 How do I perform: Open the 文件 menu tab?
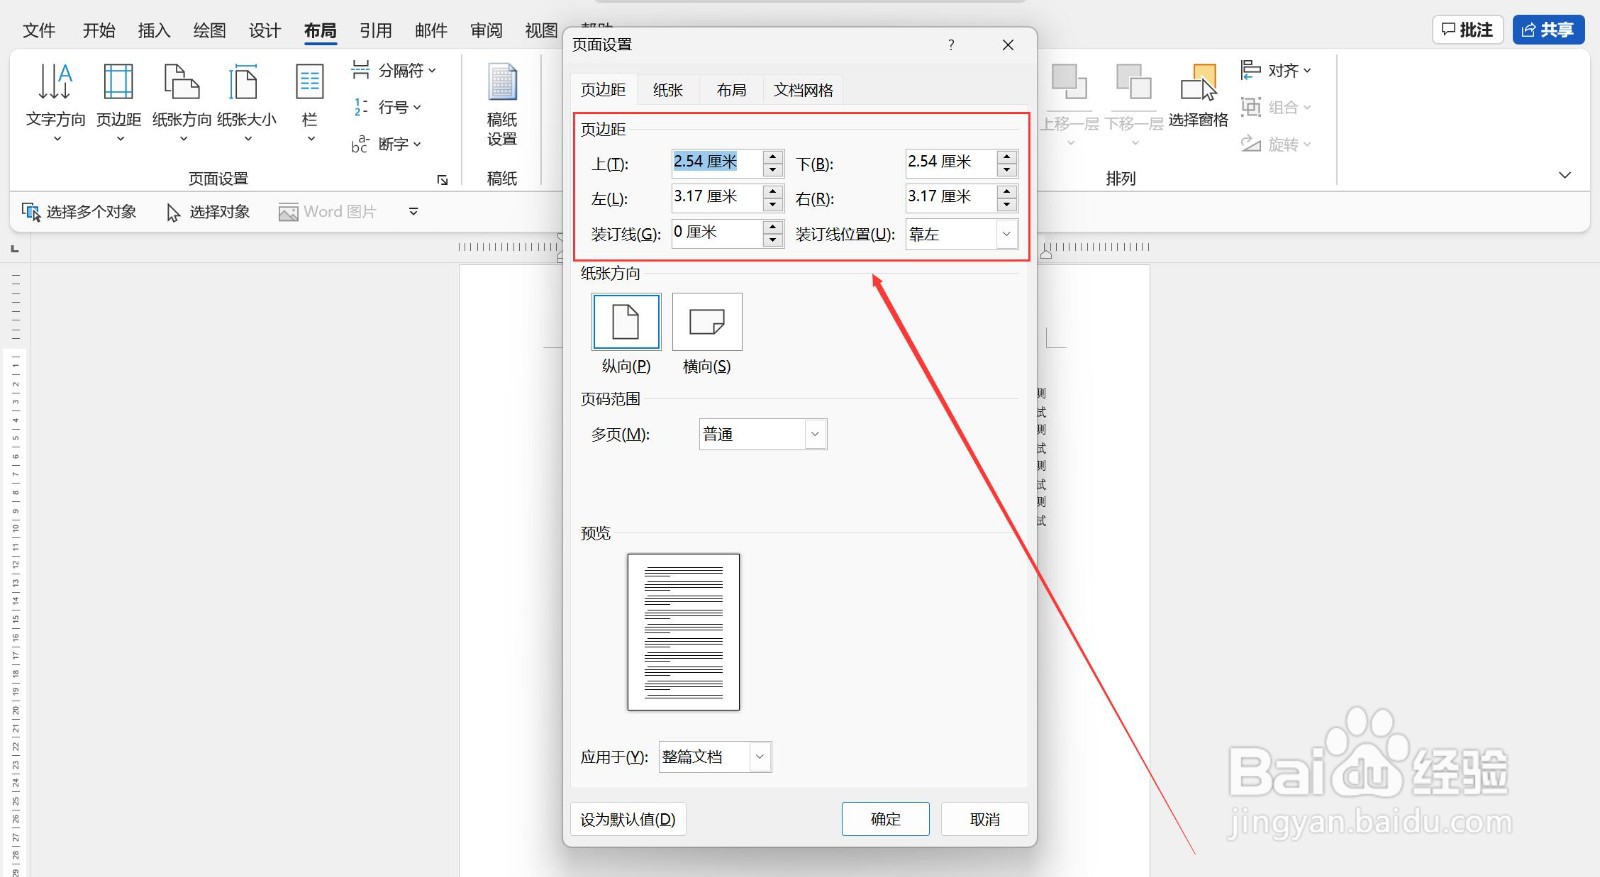click(x=39, y=31)
